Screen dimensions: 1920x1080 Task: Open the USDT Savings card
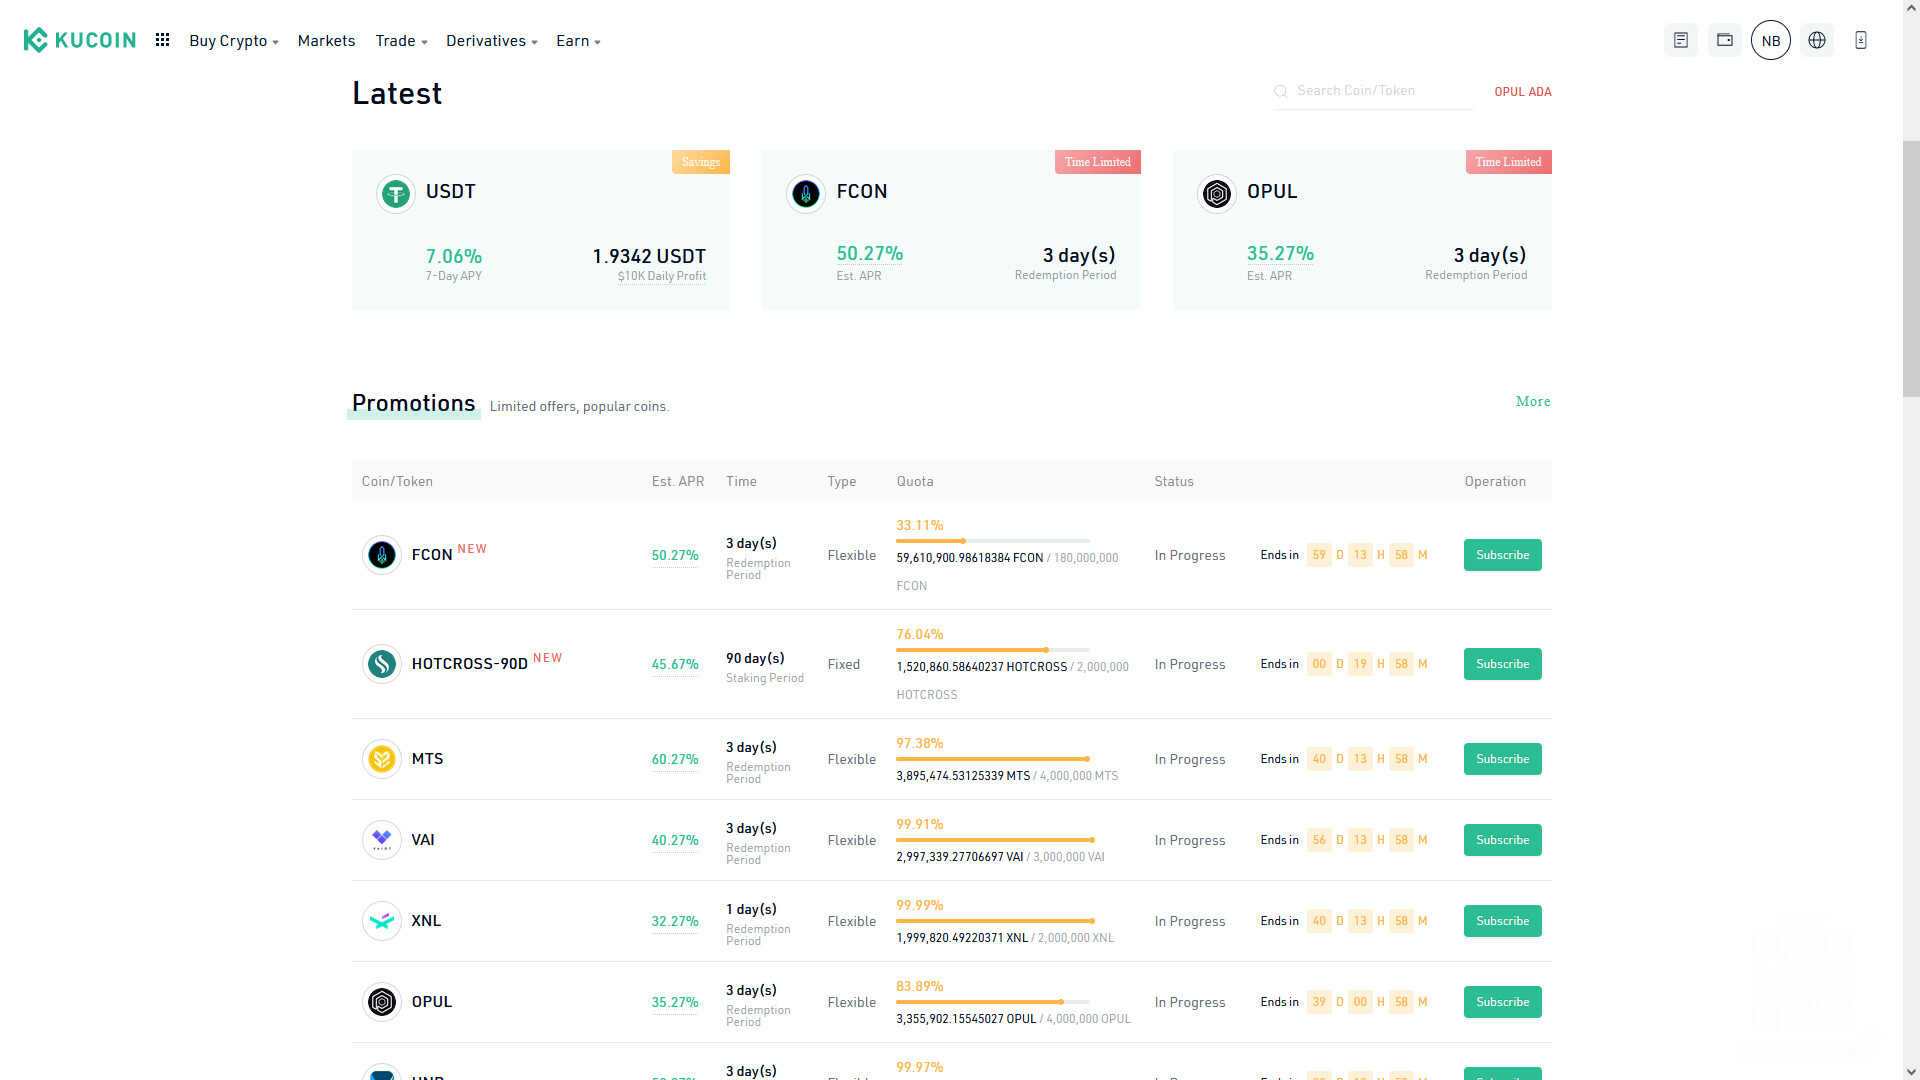[x=541, y=230]
